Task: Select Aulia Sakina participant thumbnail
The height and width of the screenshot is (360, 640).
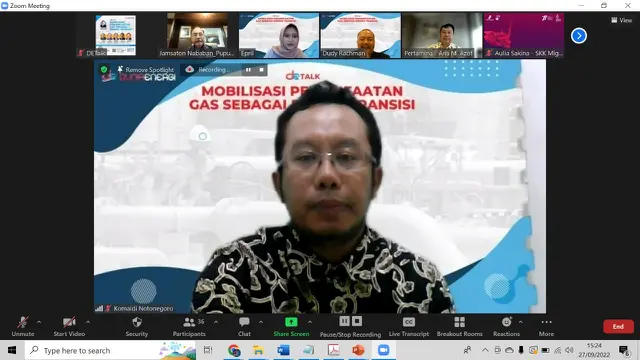Action: click(x=524, y=35)
